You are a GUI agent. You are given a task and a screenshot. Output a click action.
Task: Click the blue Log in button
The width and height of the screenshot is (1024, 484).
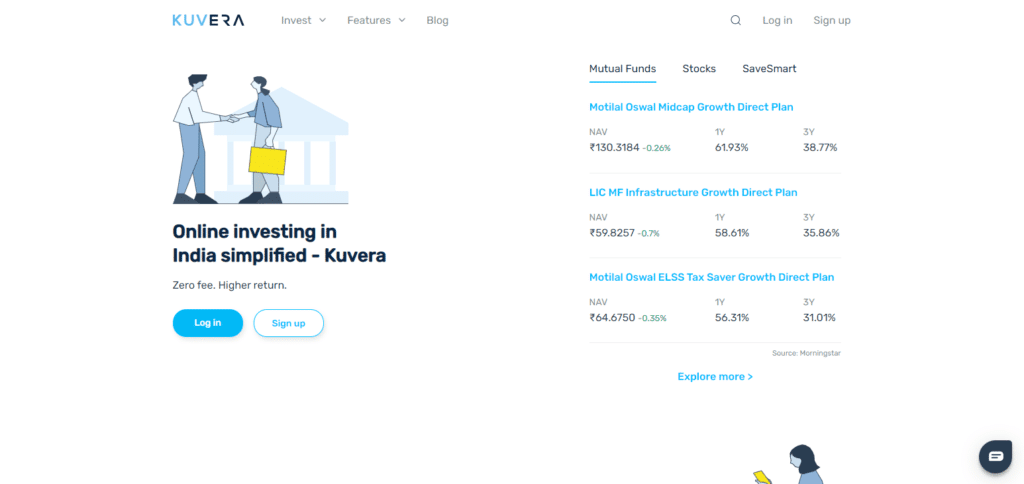pos(208,323)
